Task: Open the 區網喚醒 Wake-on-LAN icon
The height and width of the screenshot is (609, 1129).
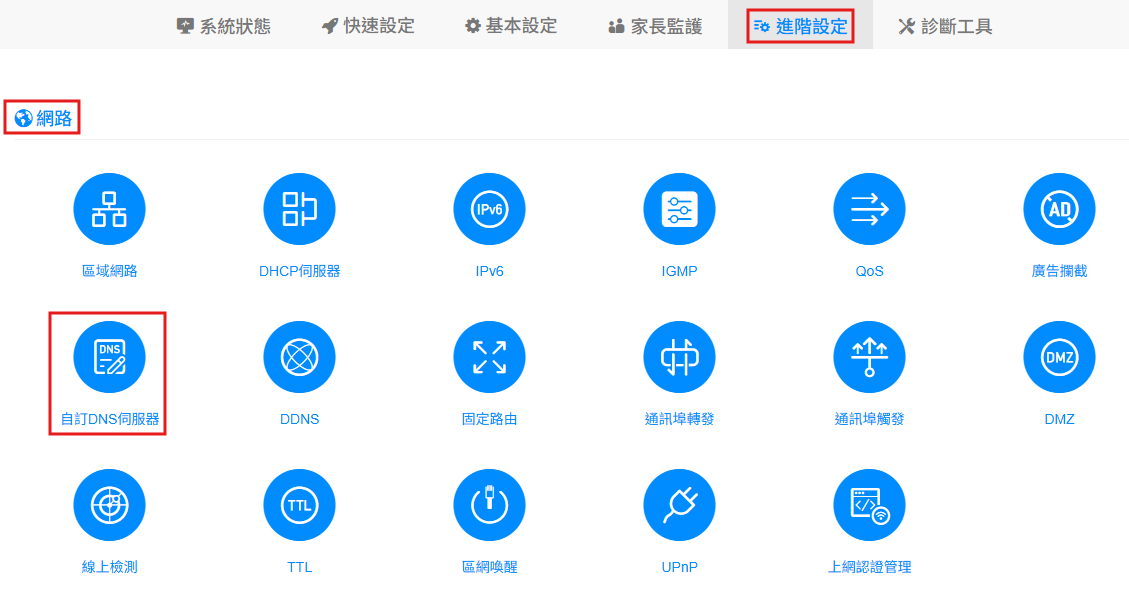Action: [489, 505]
